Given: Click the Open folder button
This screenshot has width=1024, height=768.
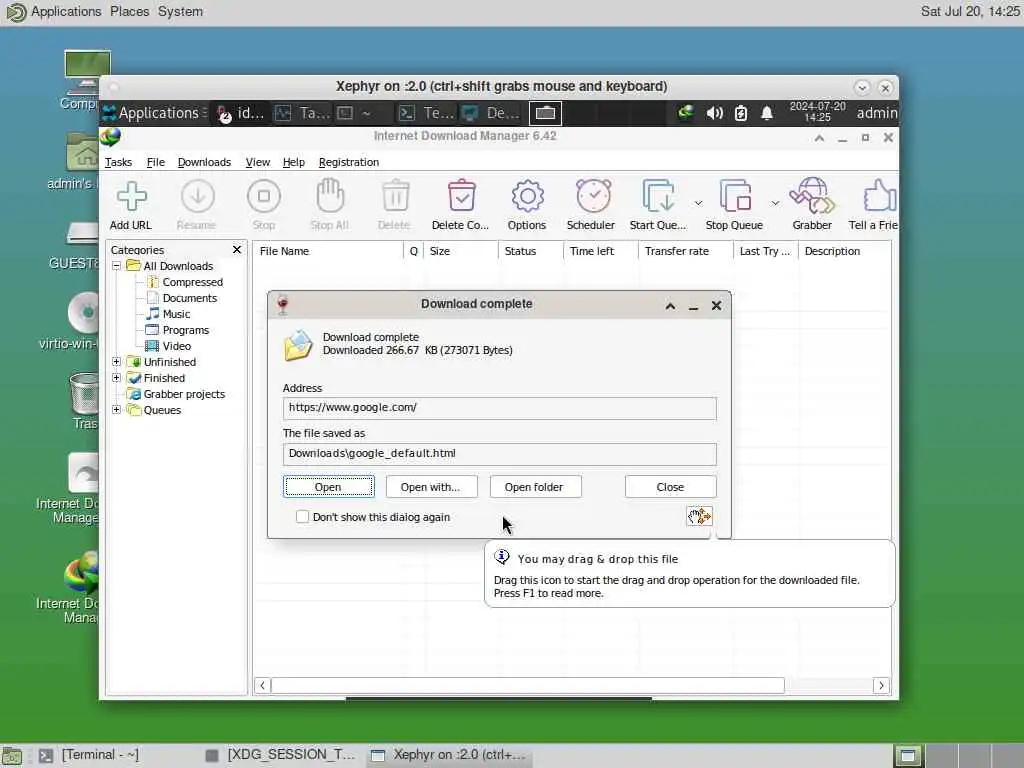Looking at the screenshot, I should click(536, 487).
